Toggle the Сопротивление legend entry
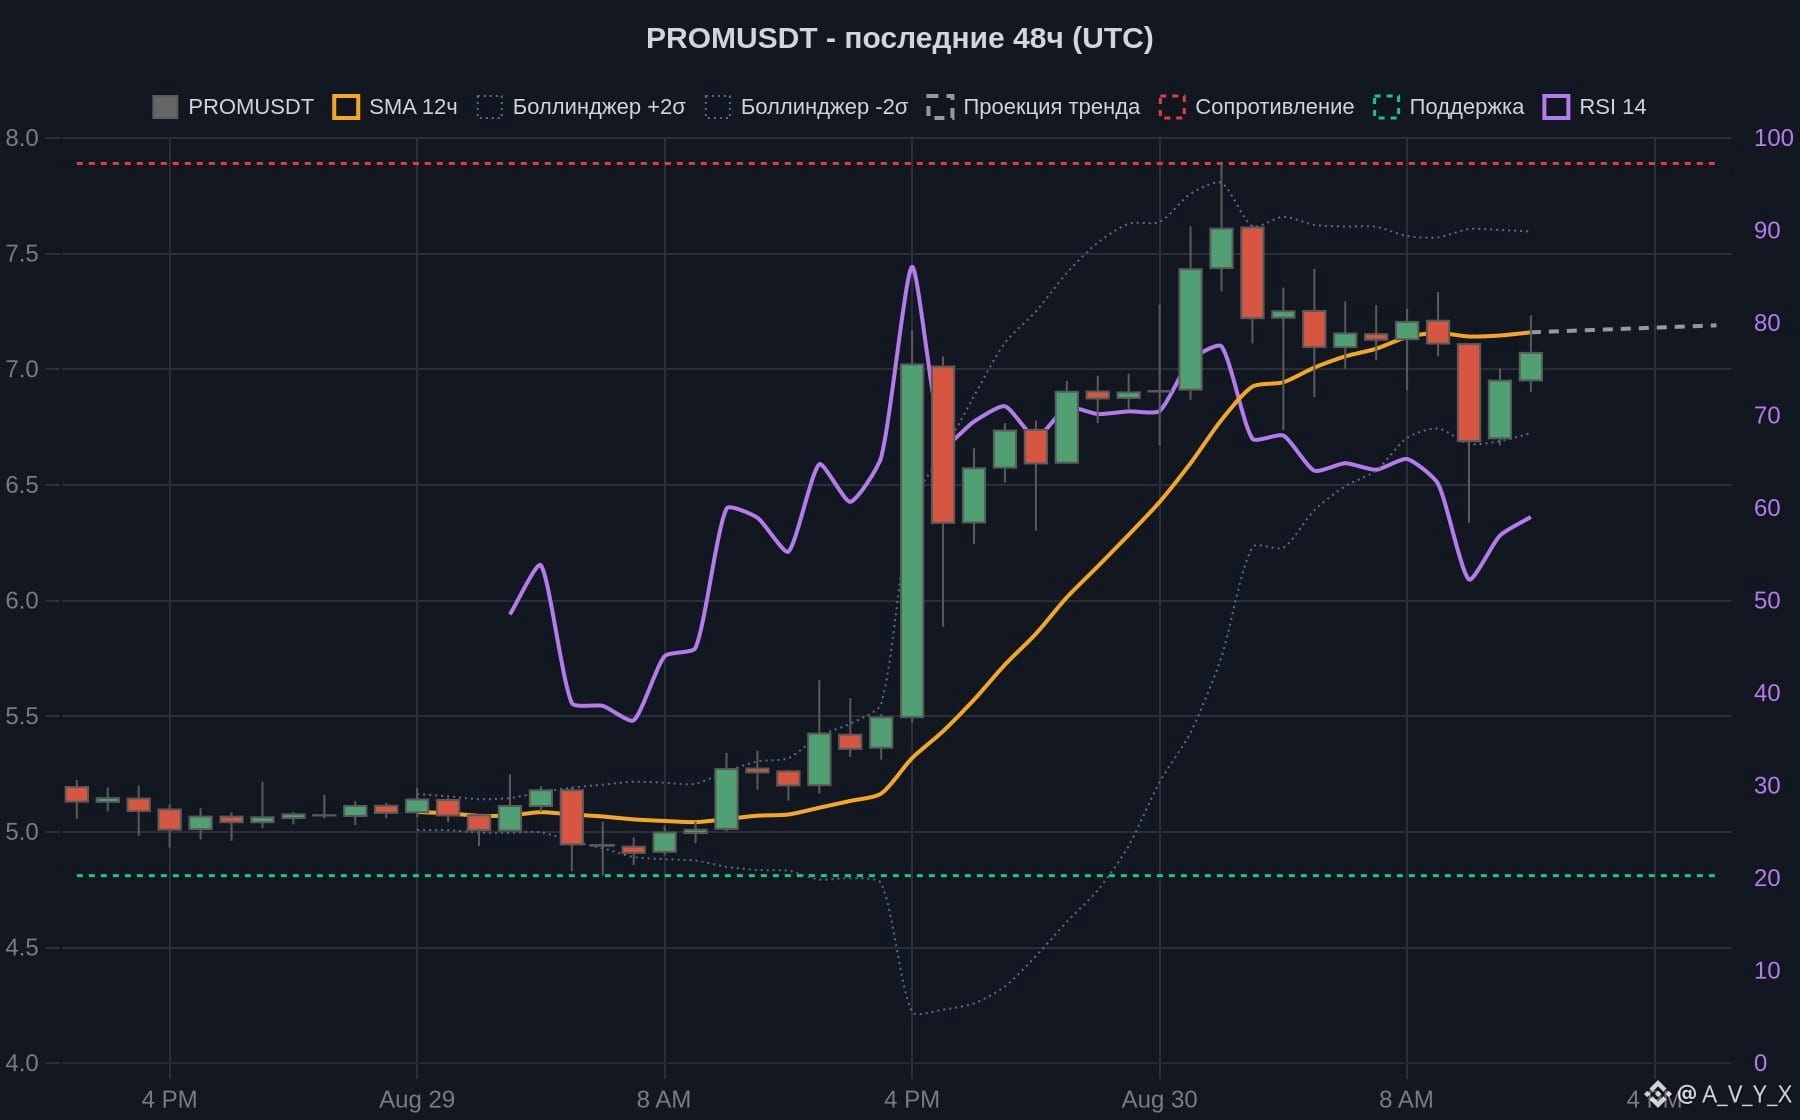 click(x=1256, y=107)
